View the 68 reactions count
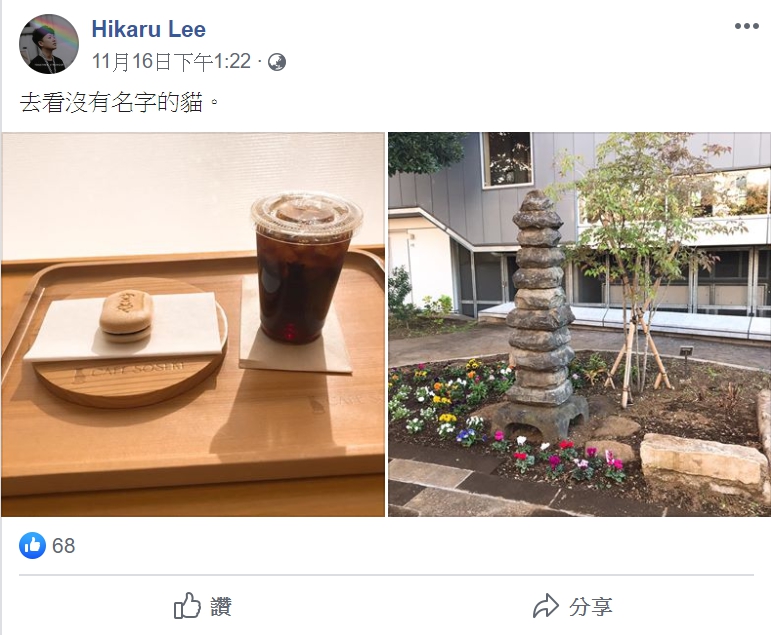The height and width of the screenshot is (635, 771). click(x=63, y=546)
